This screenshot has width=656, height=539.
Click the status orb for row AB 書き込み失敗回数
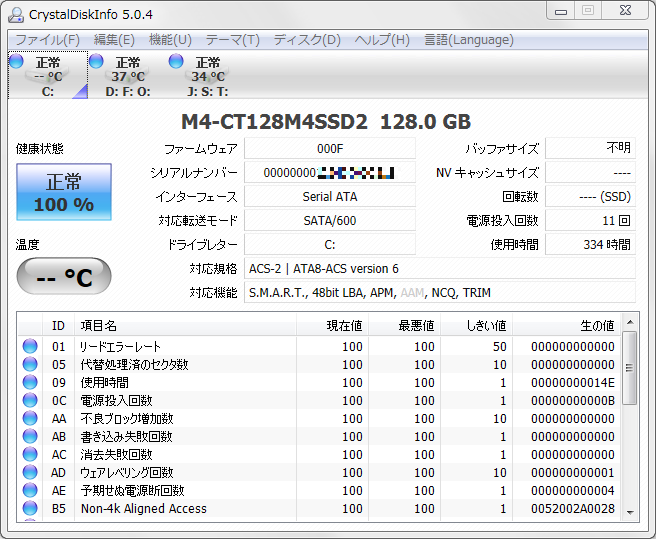pos(30,436)
